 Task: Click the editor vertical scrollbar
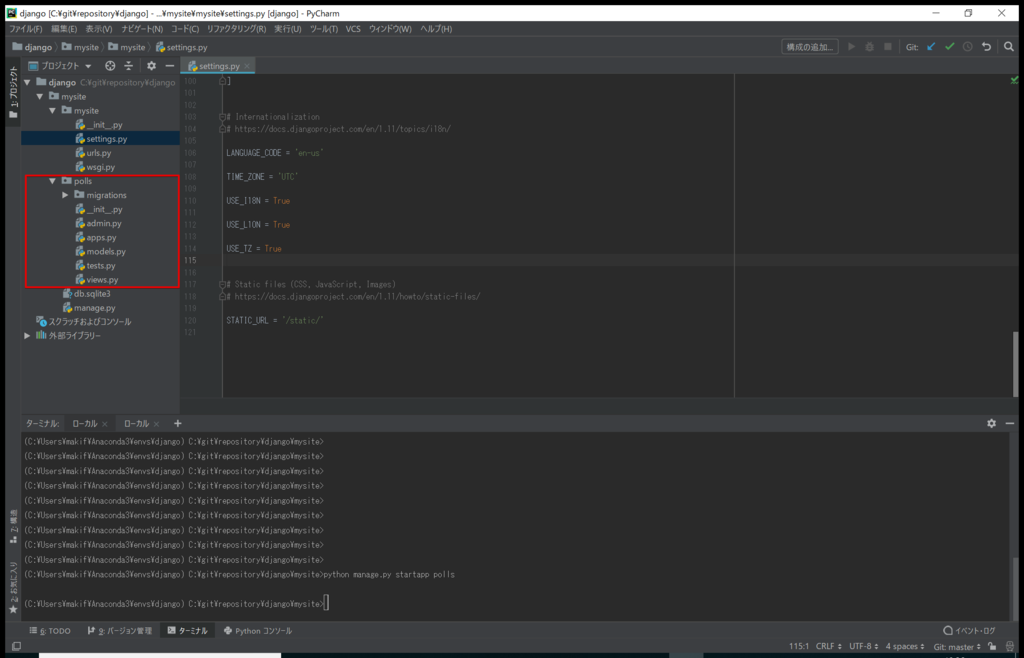point(1016,363)
